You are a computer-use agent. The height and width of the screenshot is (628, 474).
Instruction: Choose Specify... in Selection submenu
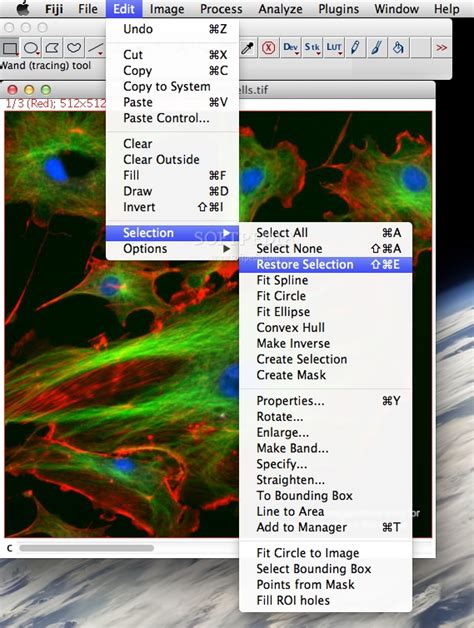pos(326,464)
